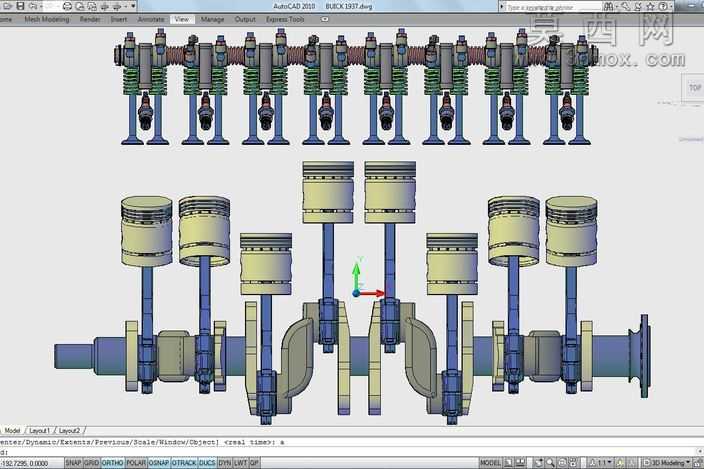The image size is (704, 469).
Task: Open the Output ribbon tab
Action: [x=245, y=19]
